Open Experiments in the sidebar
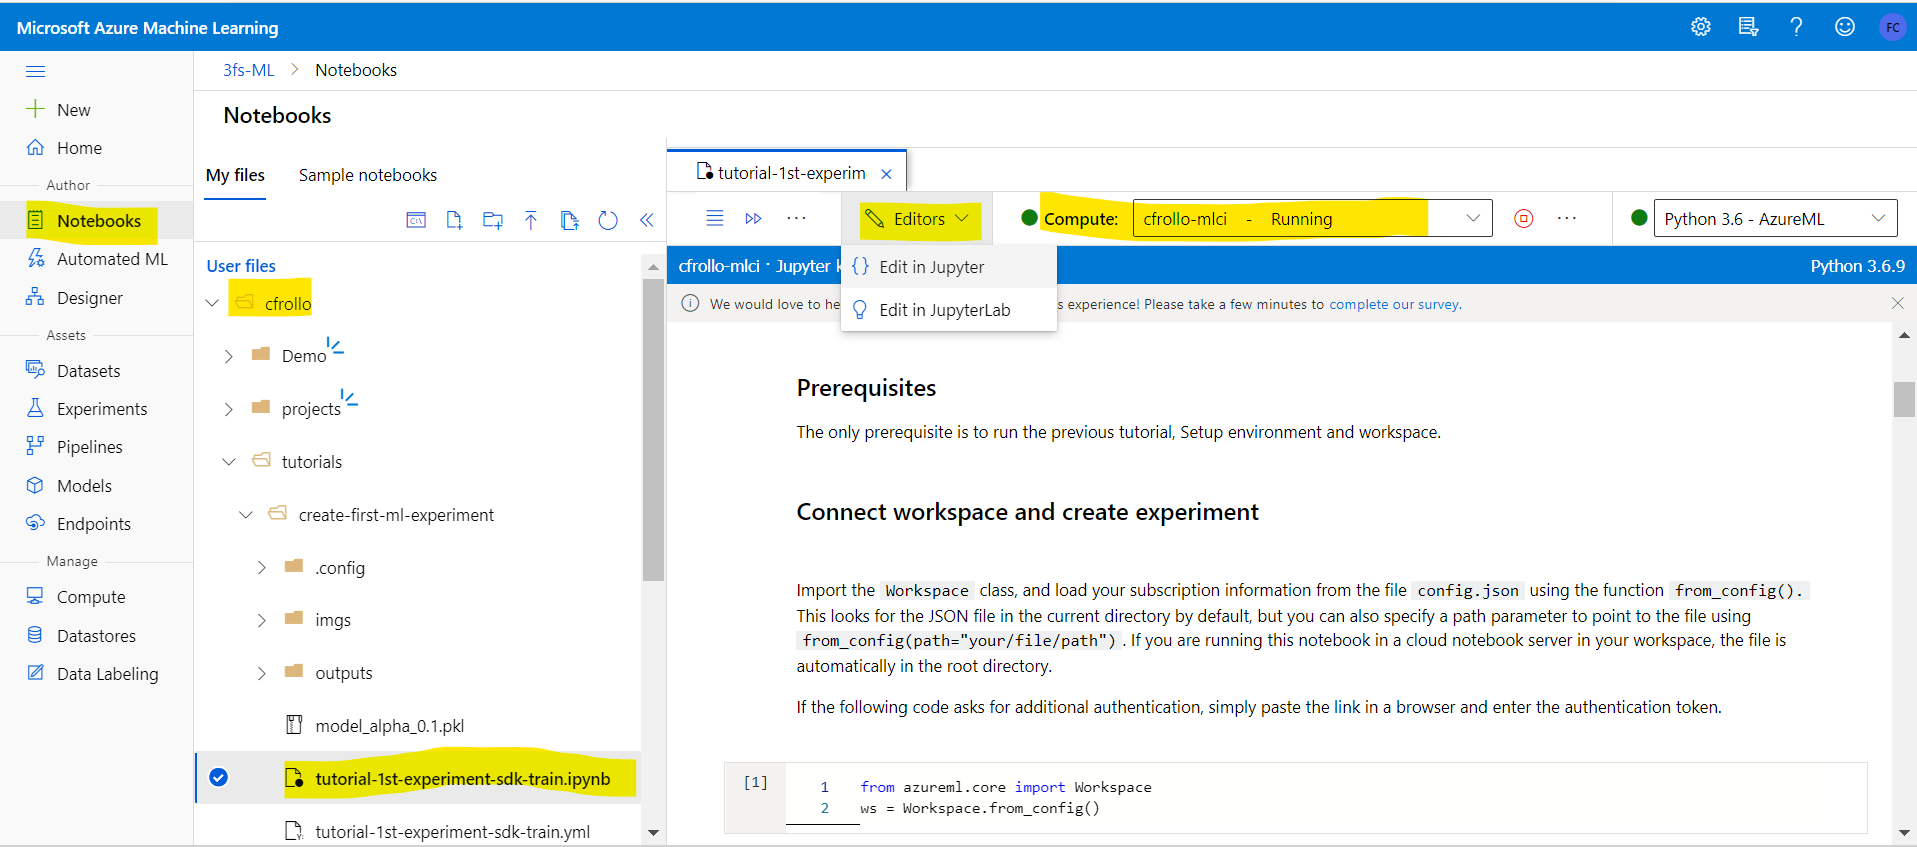 click(86, 409)
